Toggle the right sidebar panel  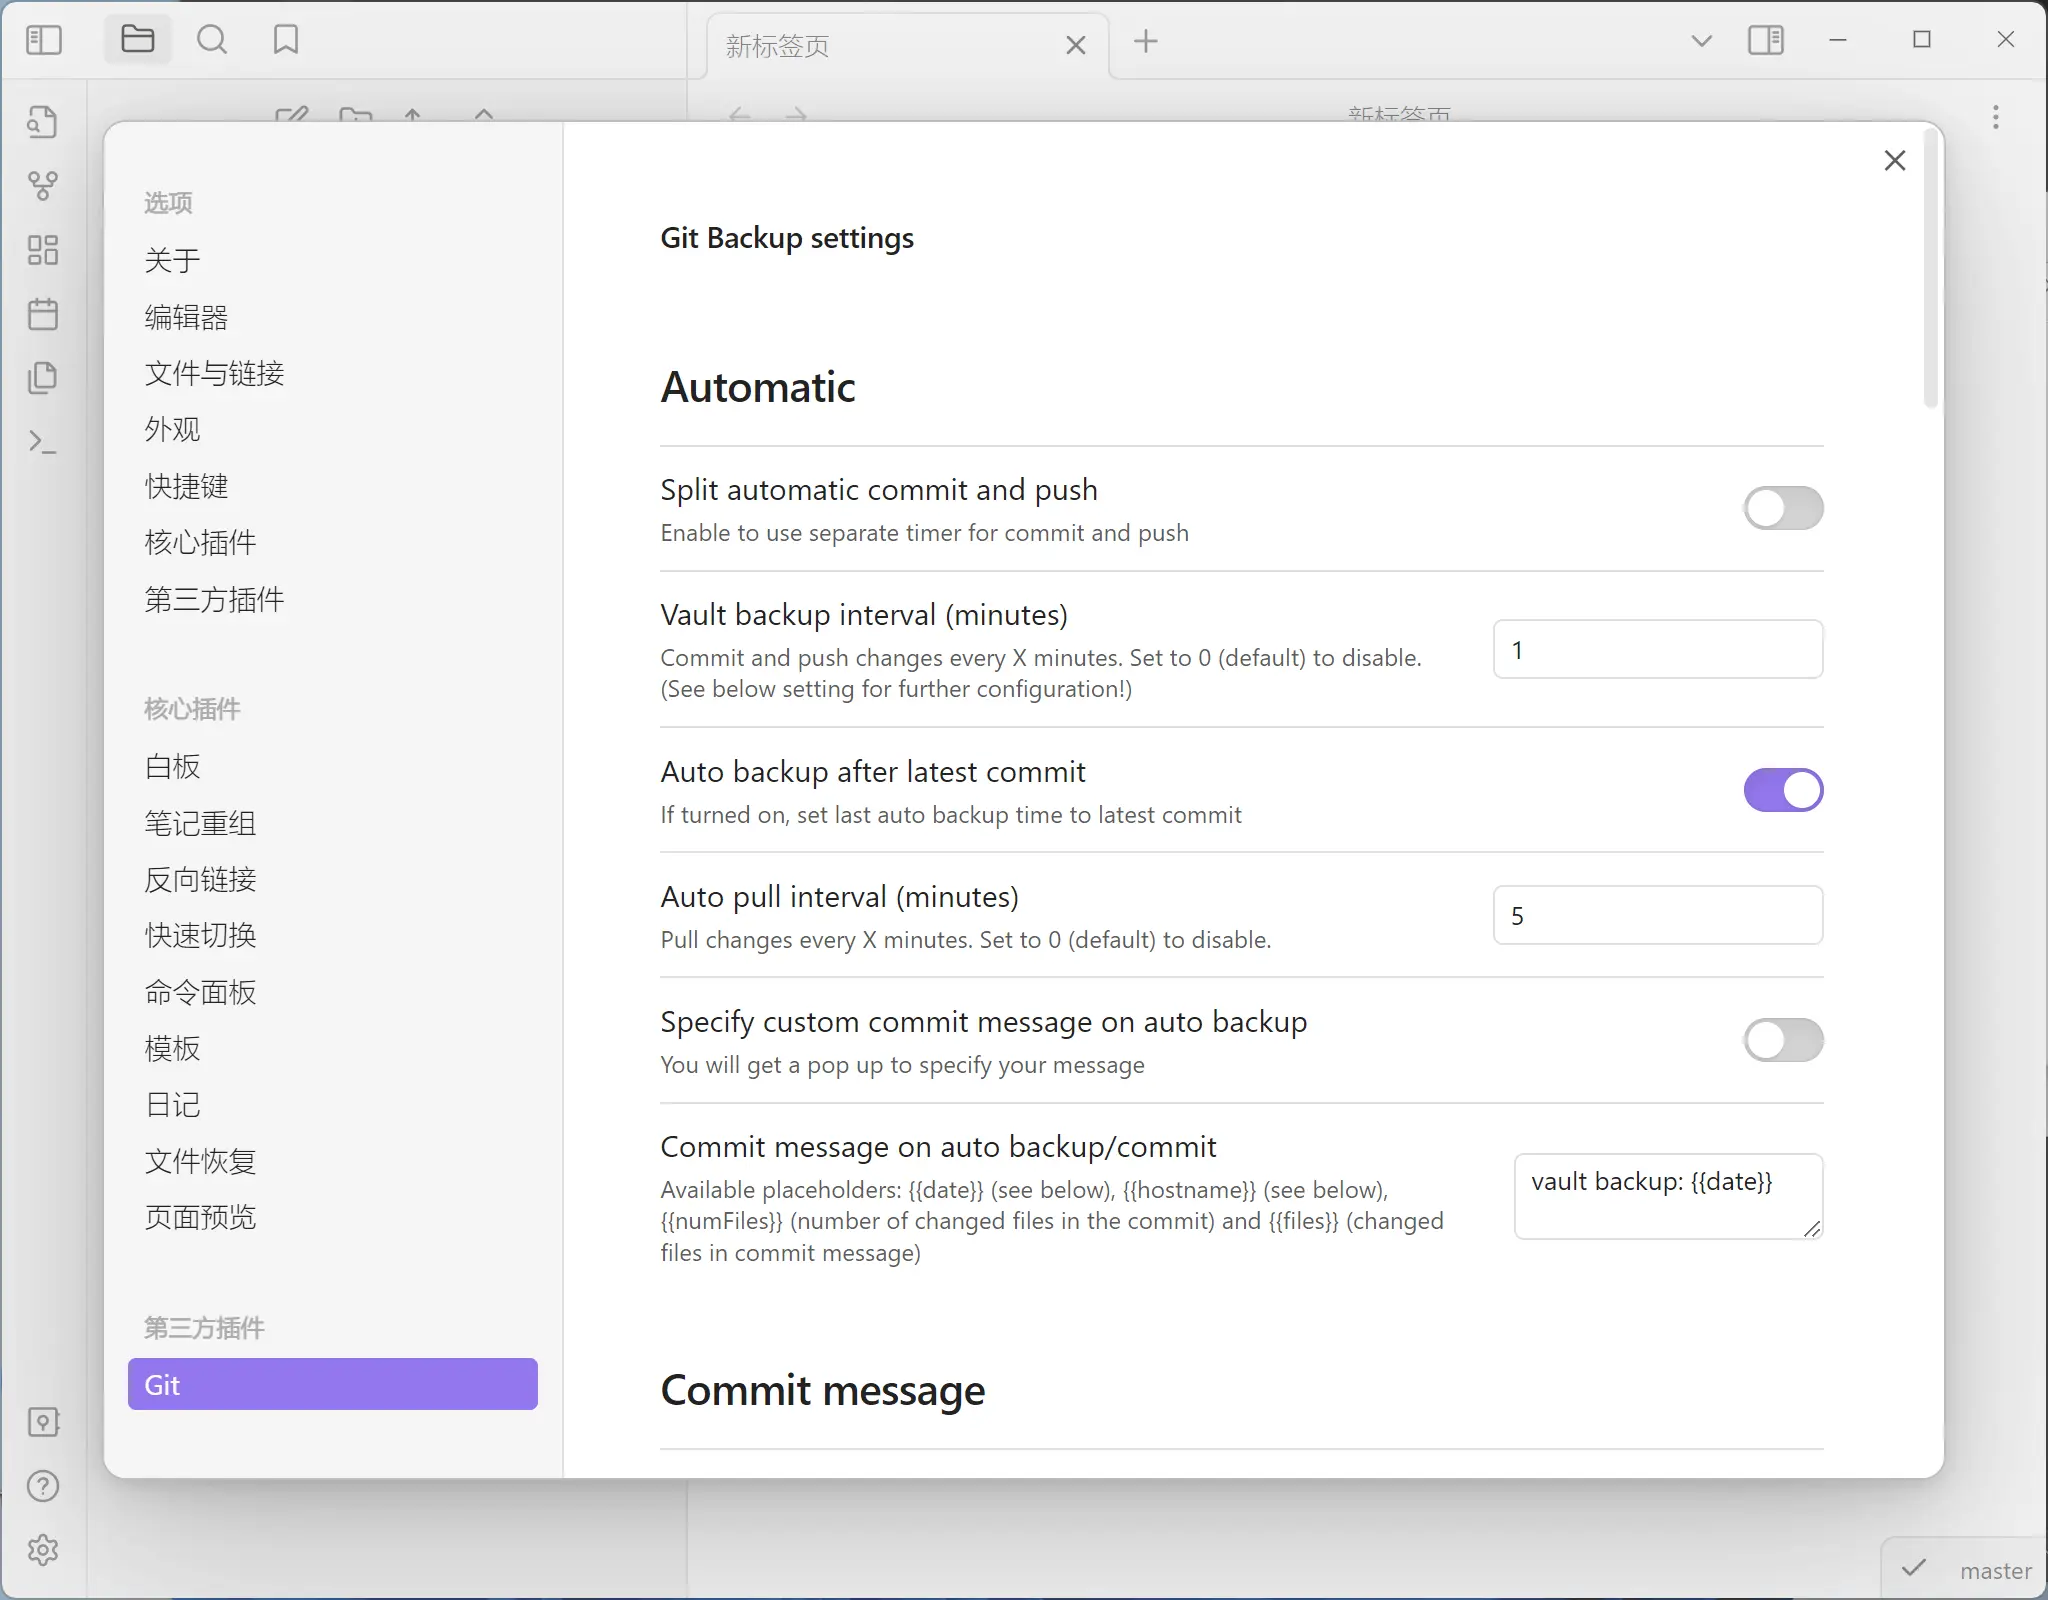pos(1765,41)
